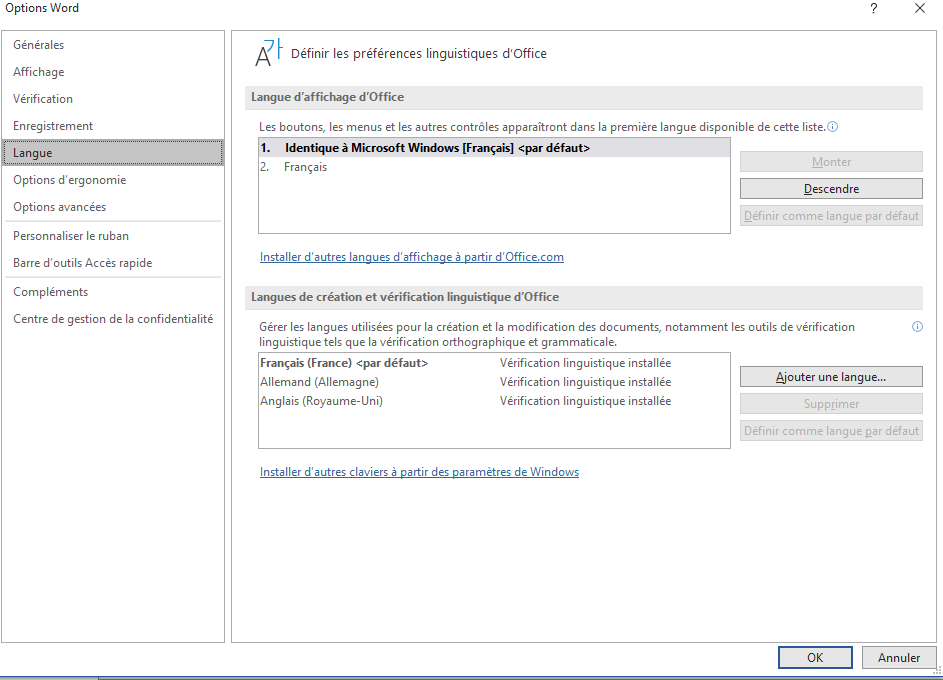Click Définir comme langue par défaut under Descendre
Image resolution: width=943 pixels, height=680 pixels.
click(831, 216)
